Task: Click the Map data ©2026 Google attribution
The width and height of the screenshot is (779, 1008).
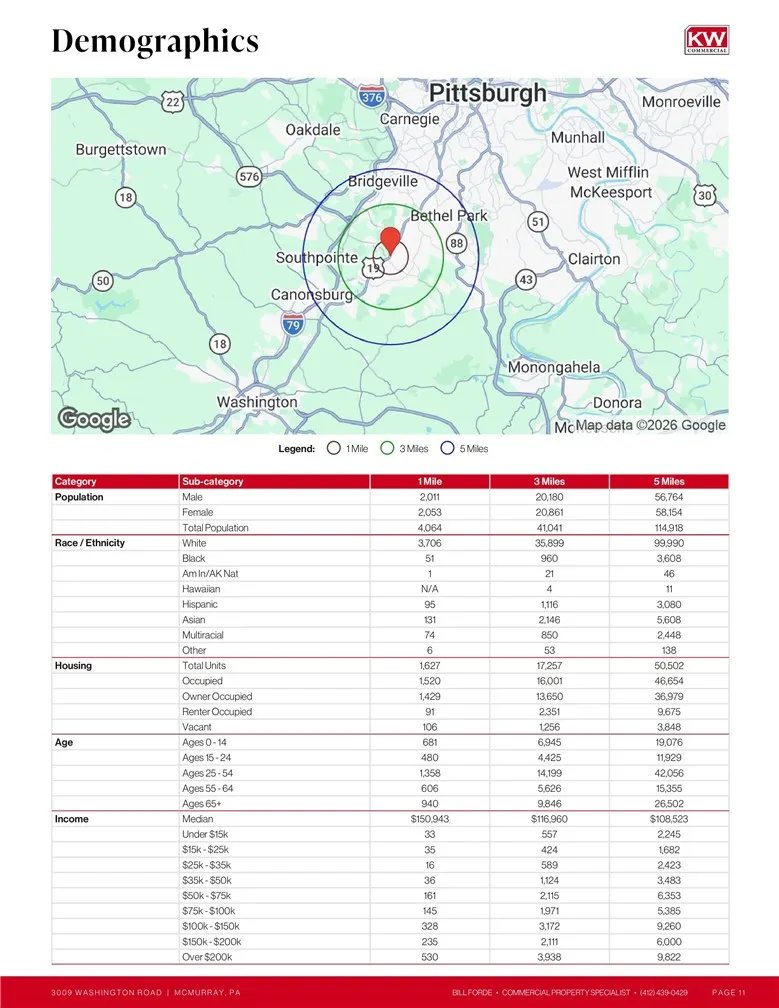Action: [x=650, y=425]
